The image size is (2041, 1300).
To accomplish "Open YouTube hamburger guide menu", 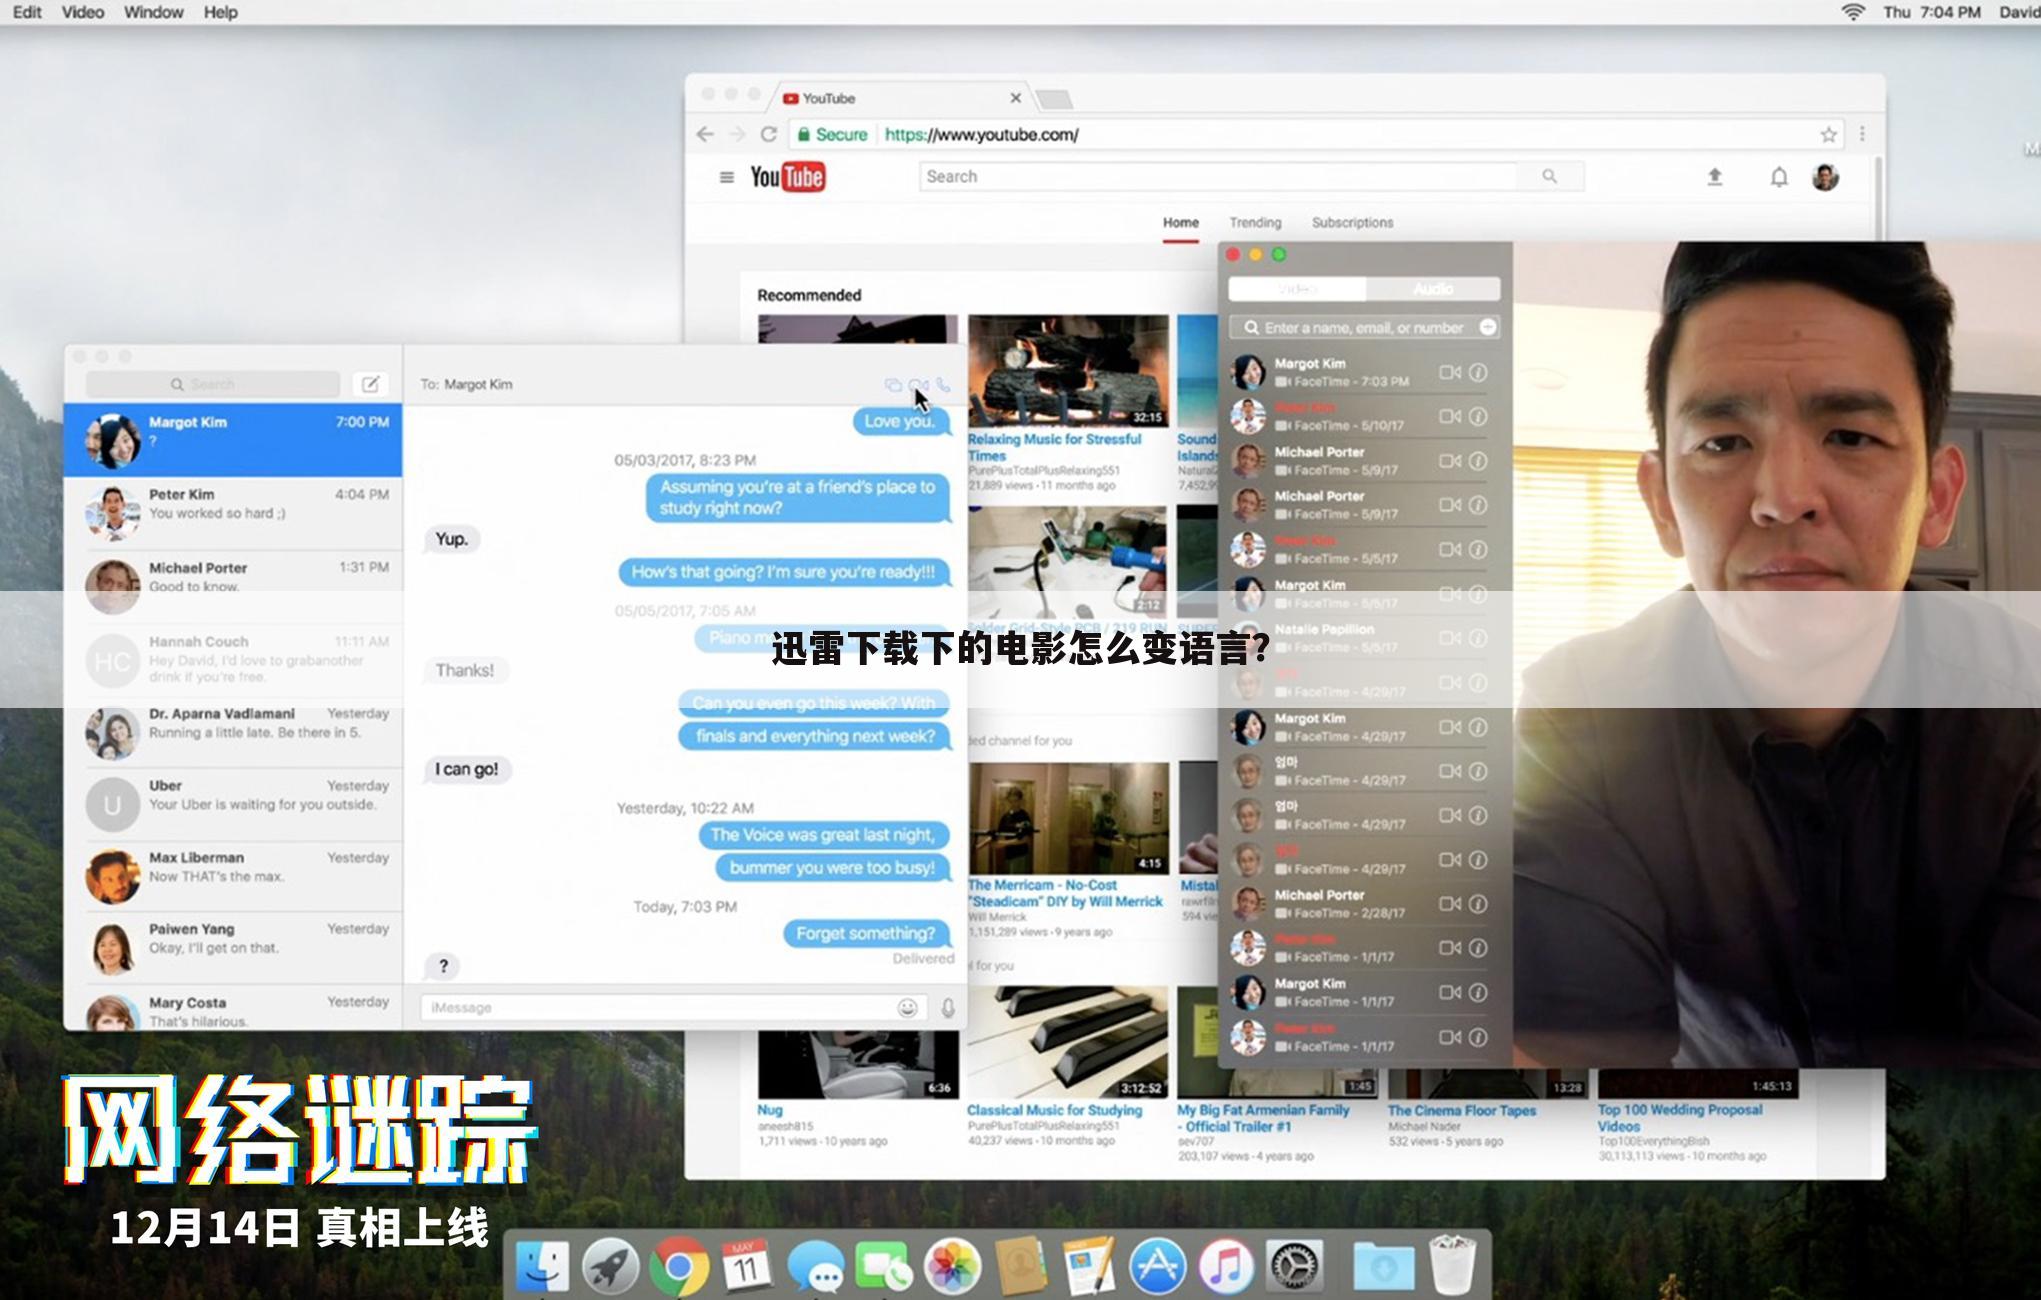I will [727, 177].
